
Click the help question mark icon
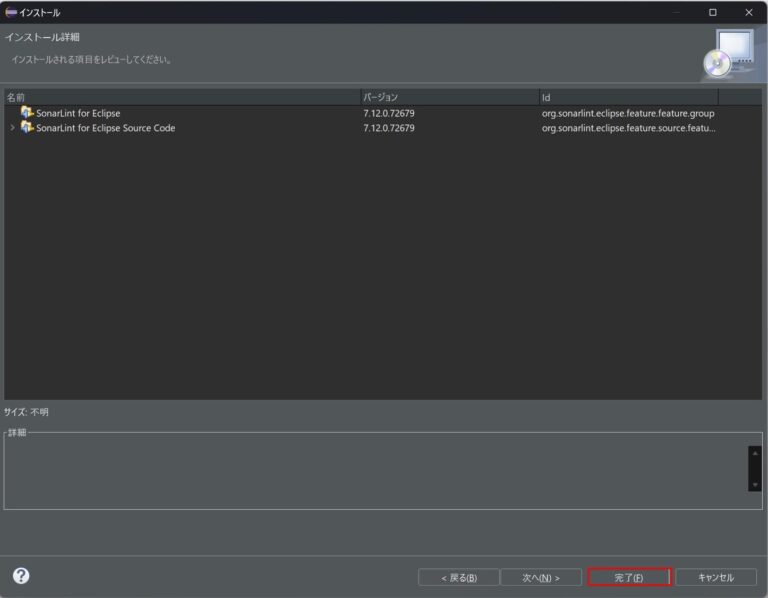coord(21,576)
